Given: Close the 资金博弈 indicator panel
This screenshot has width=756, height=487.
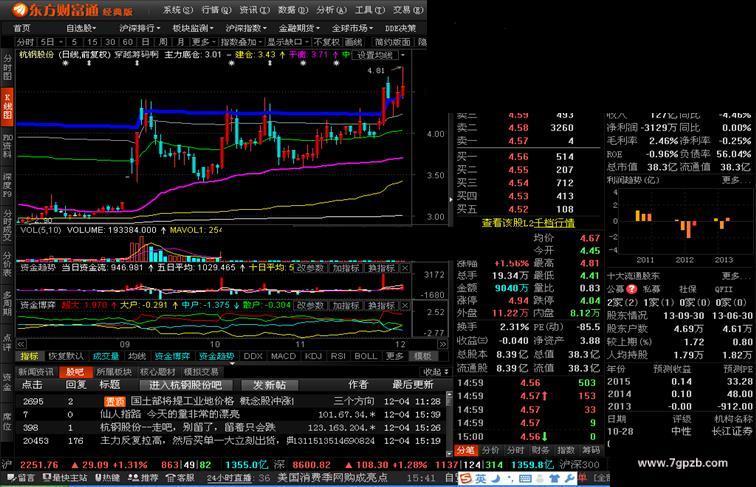Looking at the screenshot, I should (x=405, y=306).
